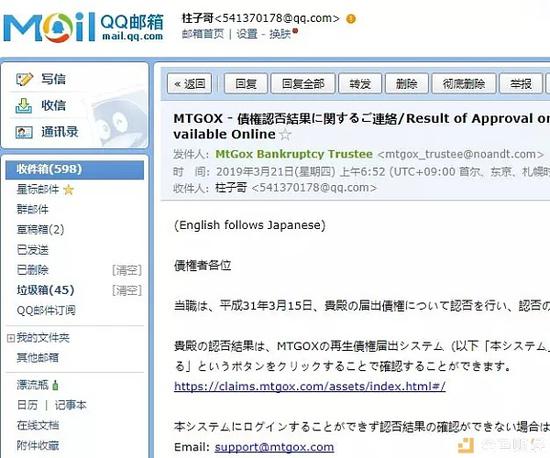Viewport: 550px width, 458px height.
Task: Open the 收件箱(598) inbox folder
Action: 74,170
